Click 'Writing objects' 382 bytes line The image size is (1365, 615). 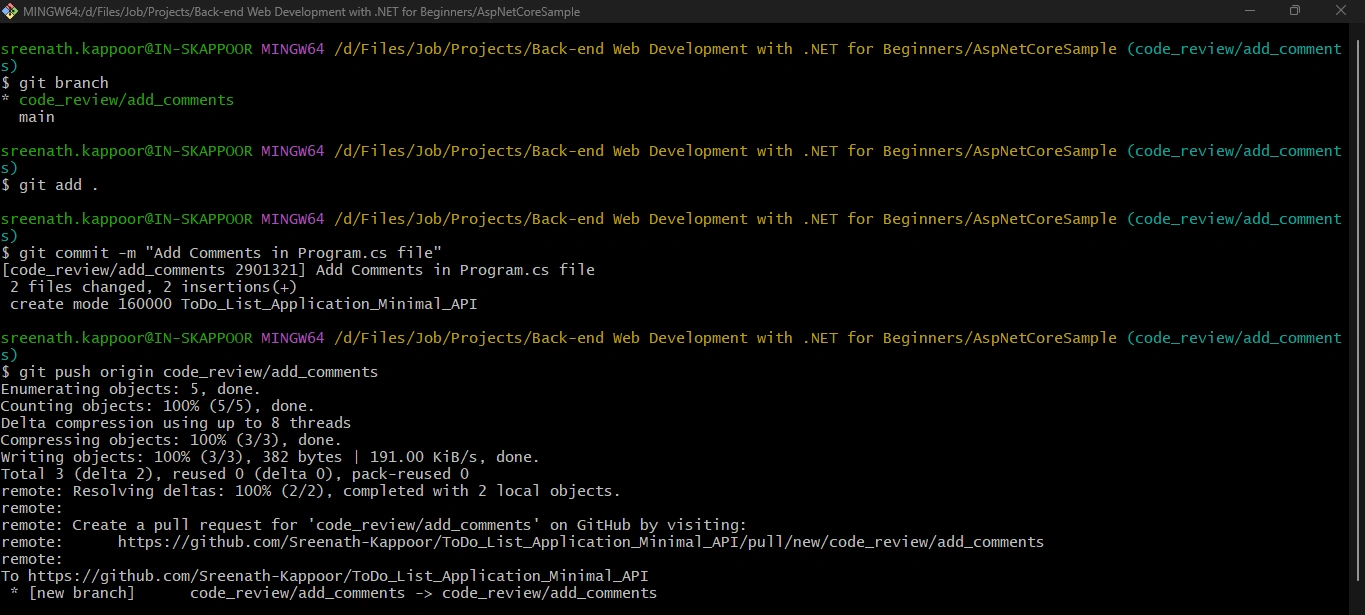tap(270, 457)
